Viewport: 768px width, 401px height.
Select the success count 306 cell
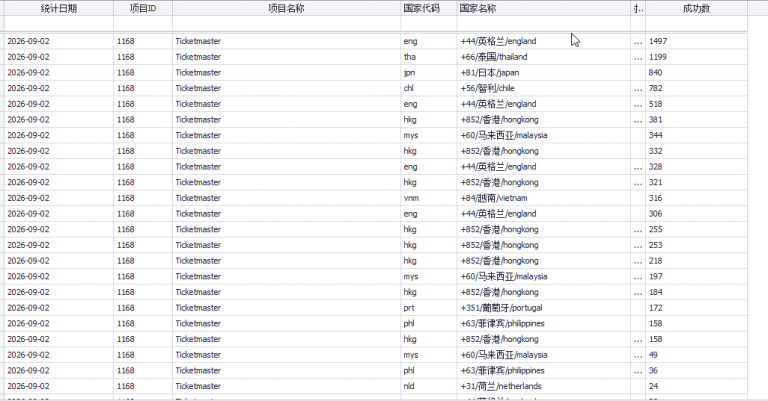[x=696, y=213]
